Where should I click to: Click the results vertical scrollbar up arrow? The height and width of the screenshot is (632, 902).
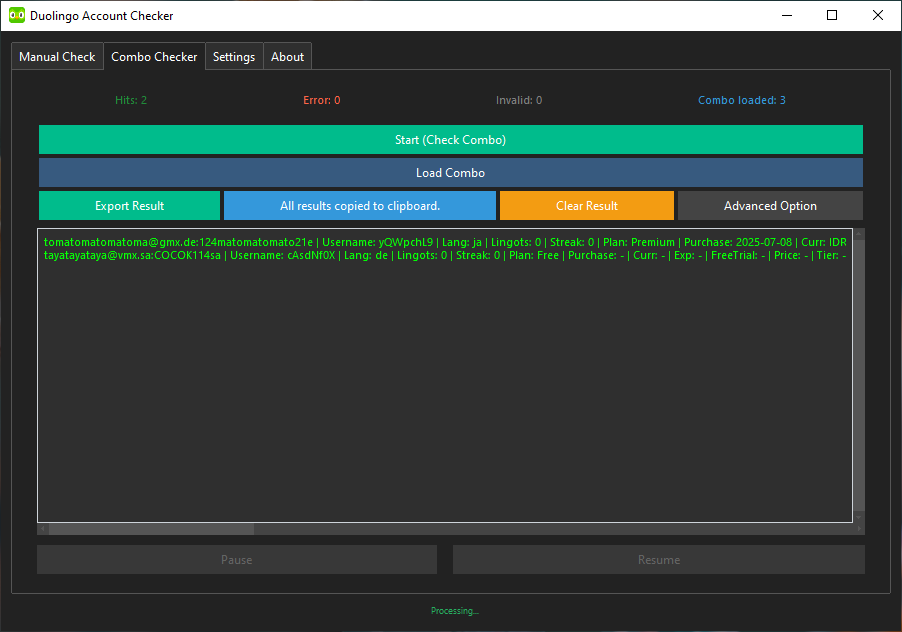tap(859, 233)
